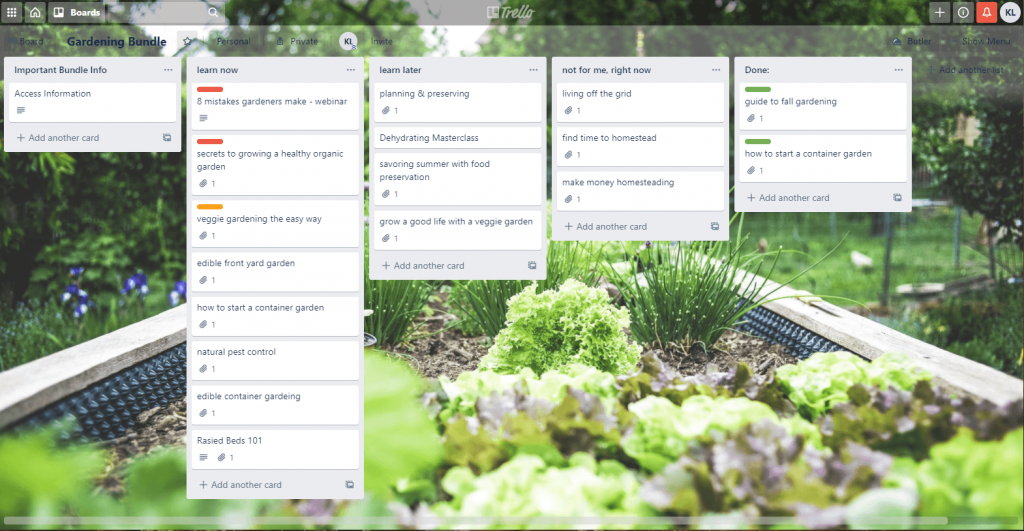Click the Done: list title
The width and height of the screenshot is (1024, 531).
pos(757,70)
